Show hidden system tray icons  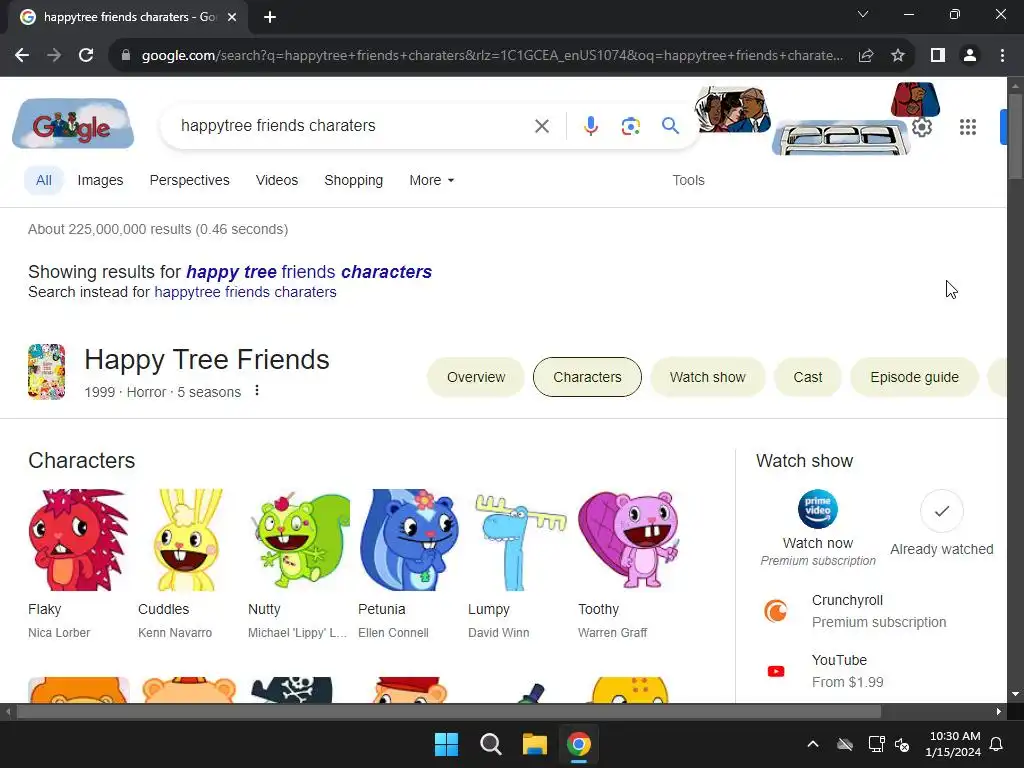click(813, 744)
